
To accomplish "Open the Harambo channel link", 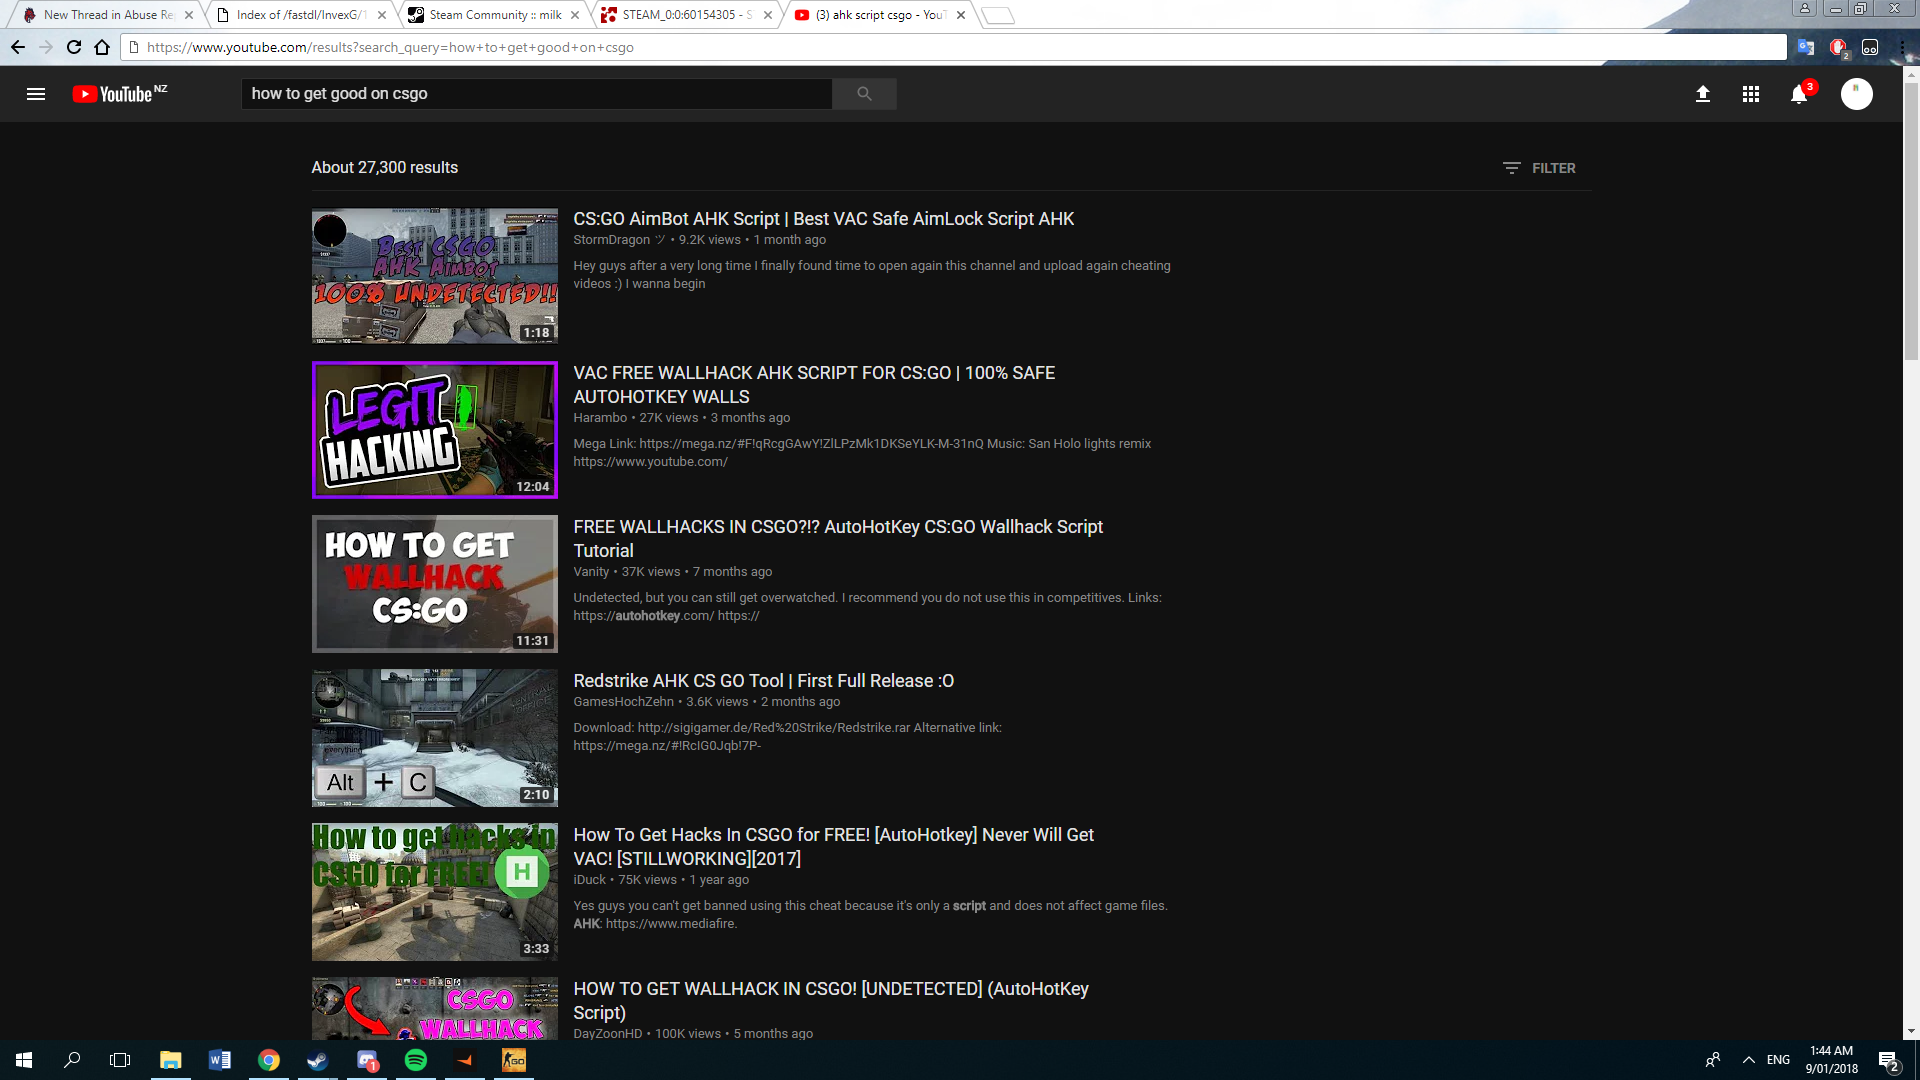I will (x=600, y=418).
